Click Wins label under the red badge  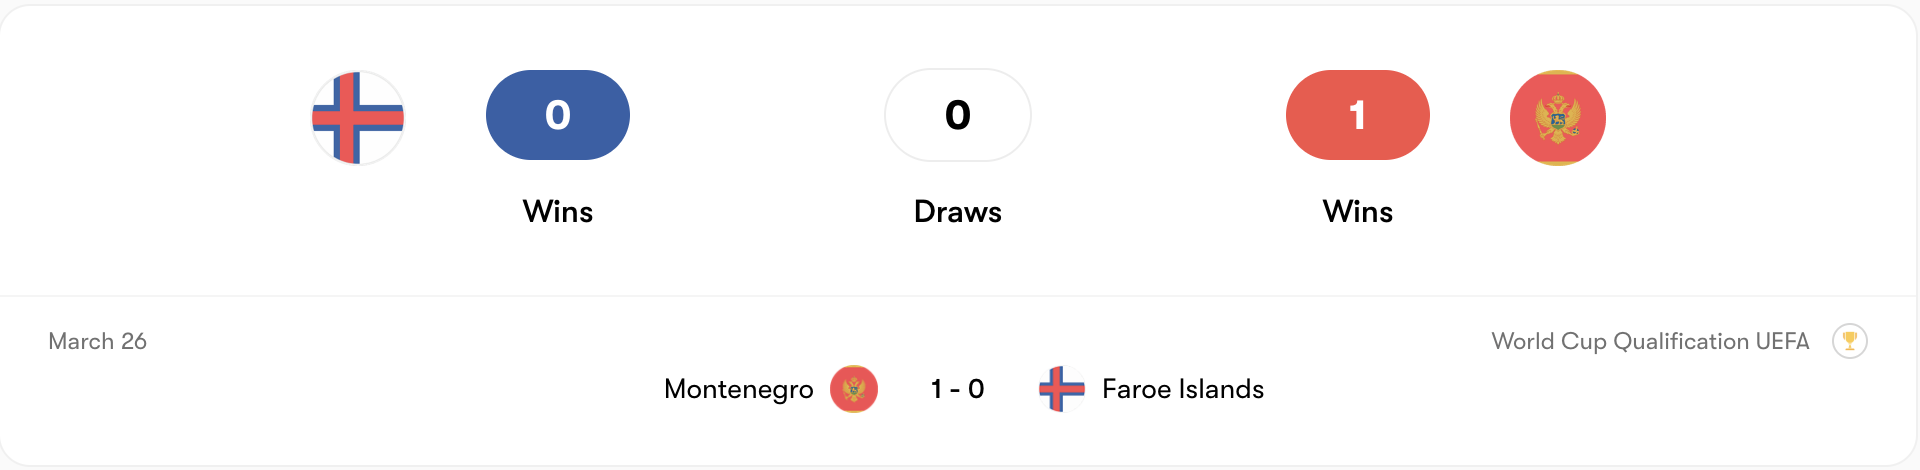coord(1357,212)
